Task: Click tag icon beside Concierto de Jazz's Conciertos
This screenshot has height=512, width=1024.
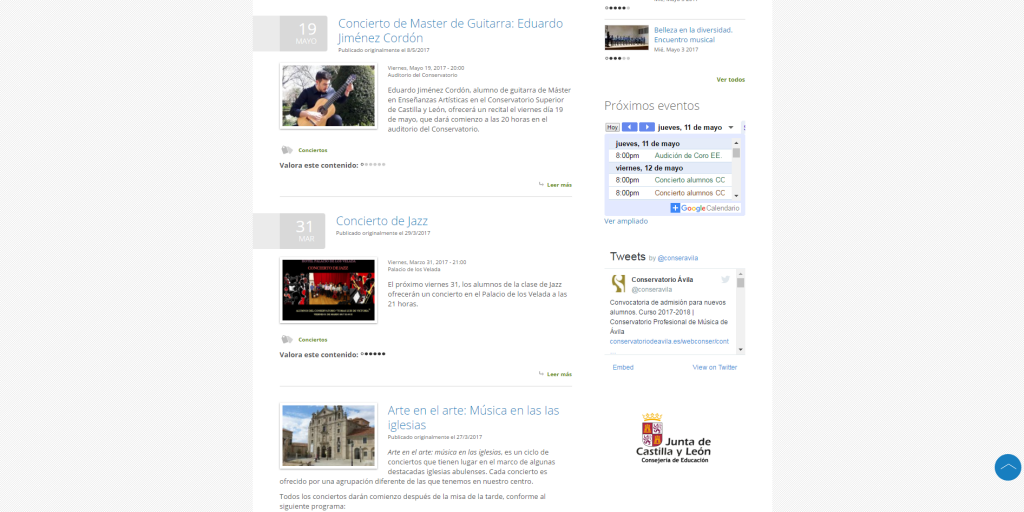Action: [x=287, y=340]
